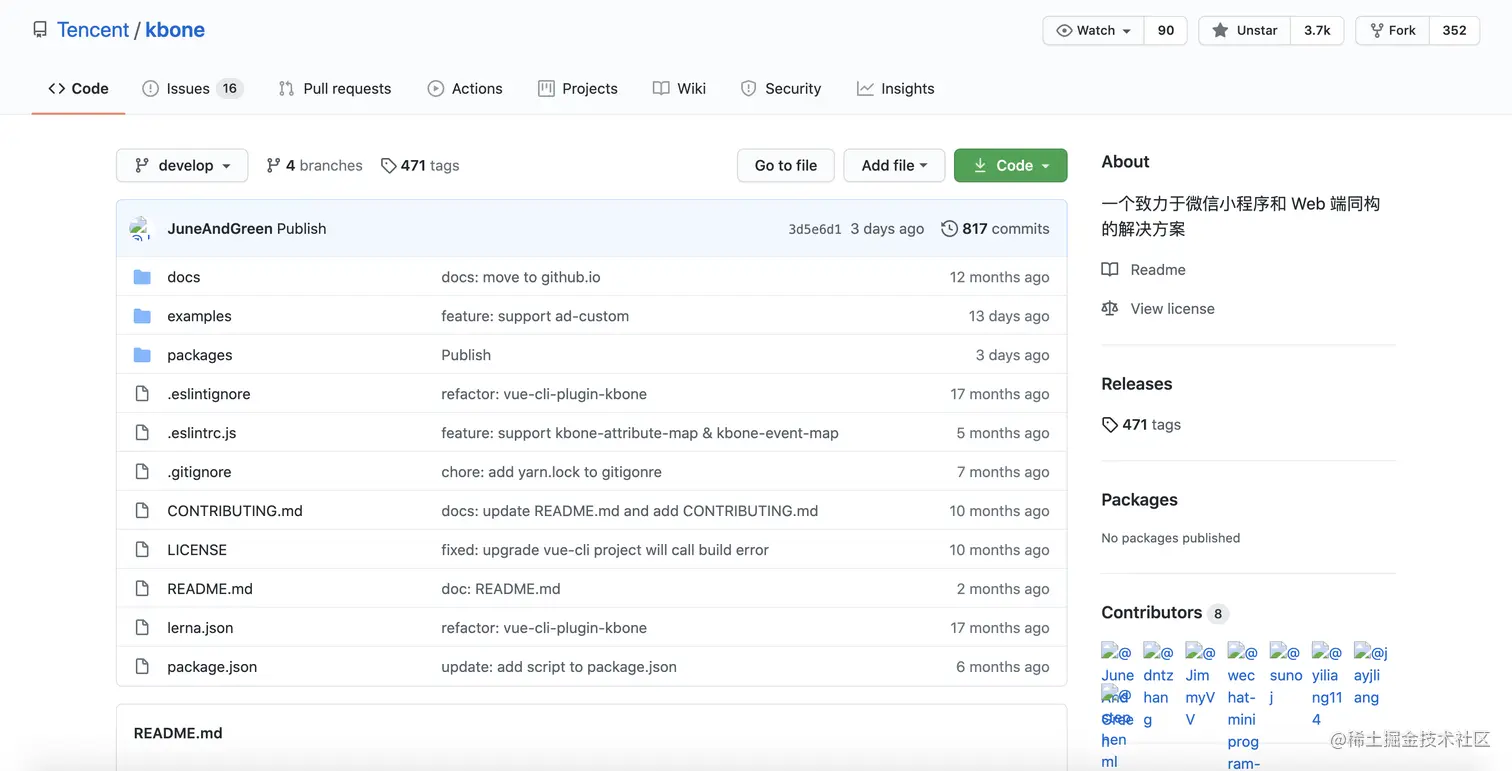The height and width of the screenshot is (771, 1512).
Task: Click the branches icon next to 4 branches
Action: tap(273, 166)
